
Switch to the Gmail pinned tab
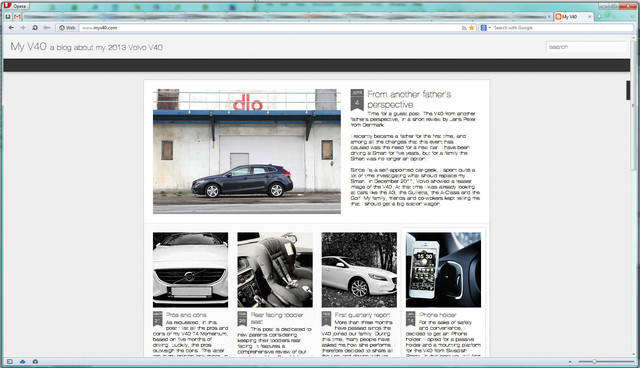coord(17,17)
